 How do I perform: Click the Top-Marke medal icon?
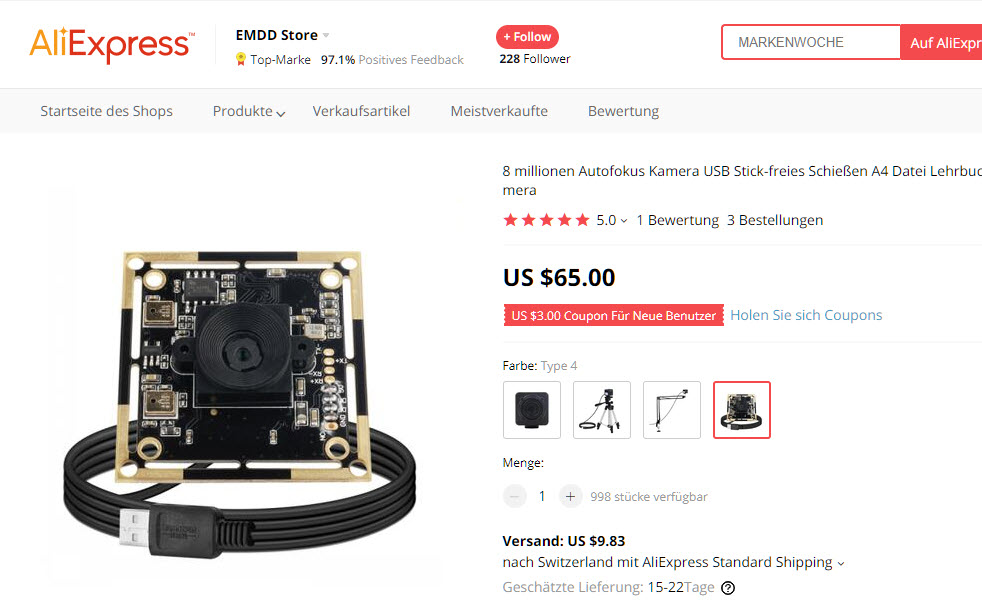click(240, 59)
